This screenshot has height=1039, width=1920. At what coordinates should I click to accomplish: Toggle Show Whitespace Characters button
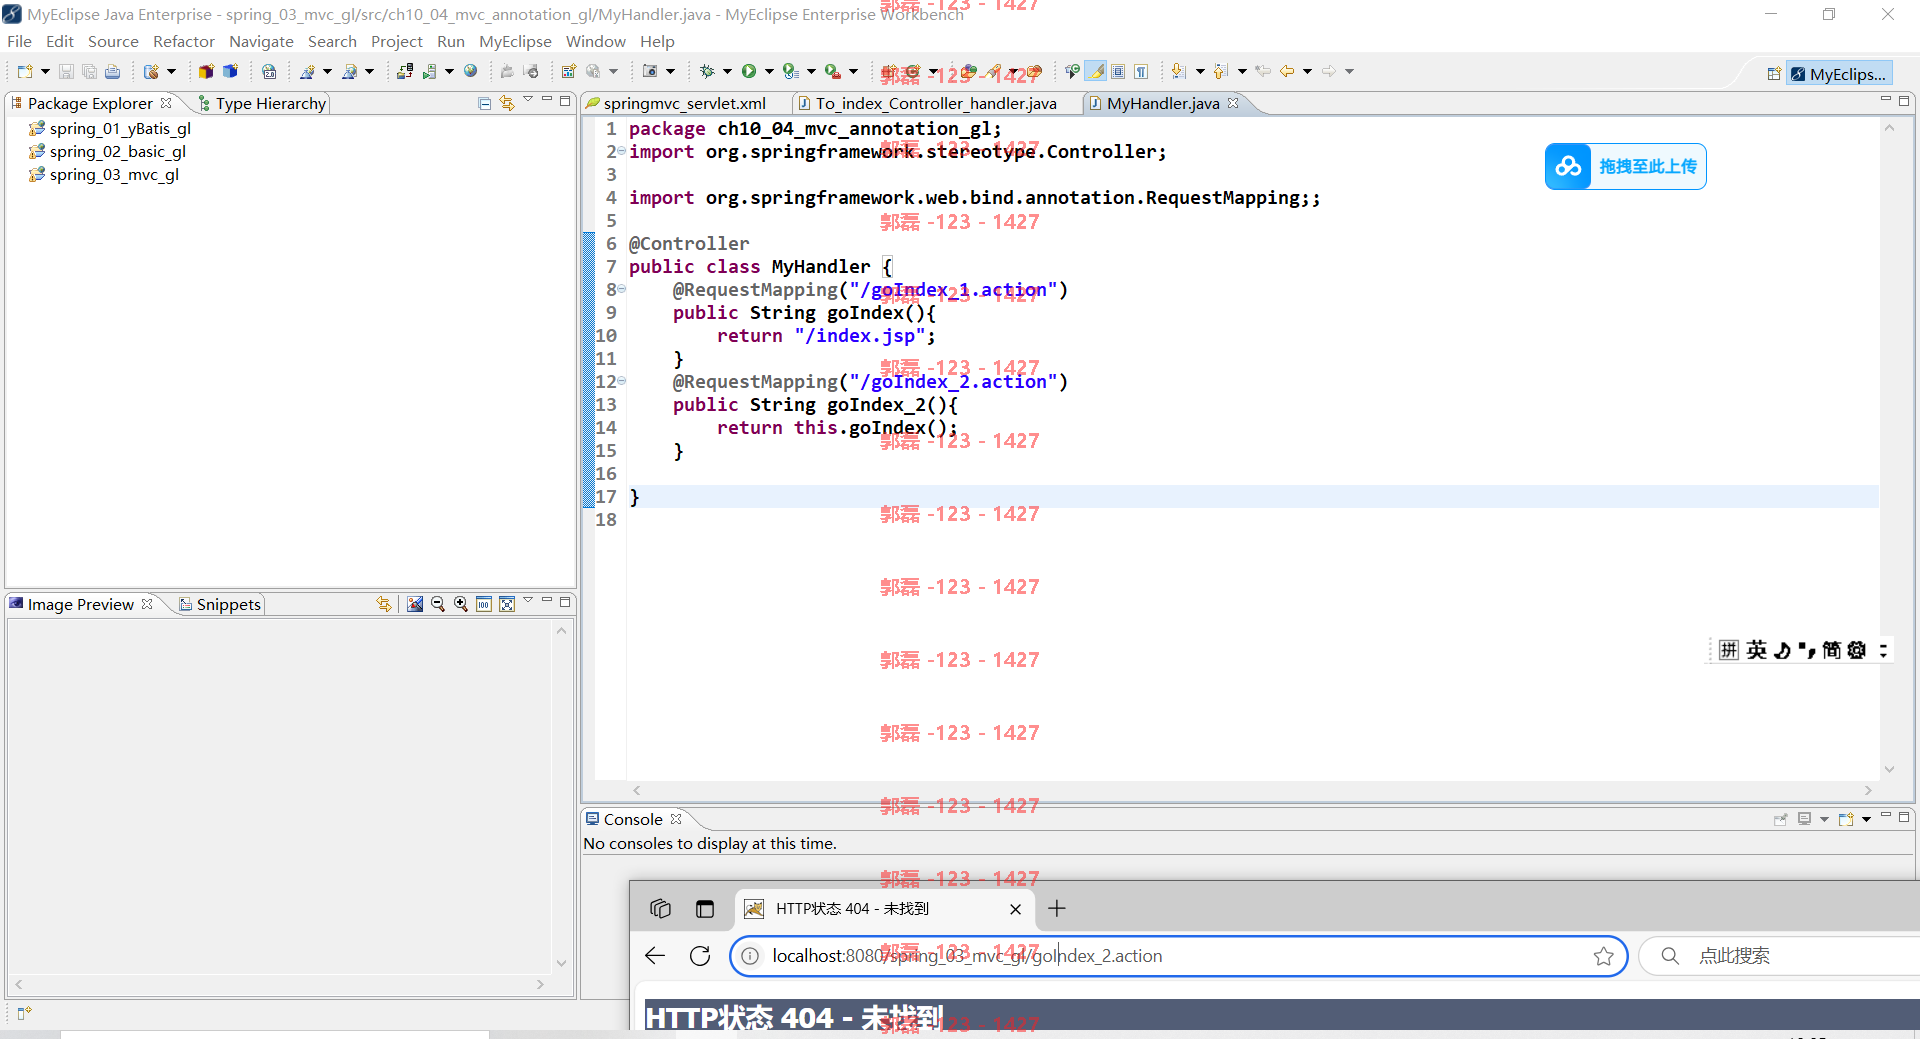click(1141, 71)
